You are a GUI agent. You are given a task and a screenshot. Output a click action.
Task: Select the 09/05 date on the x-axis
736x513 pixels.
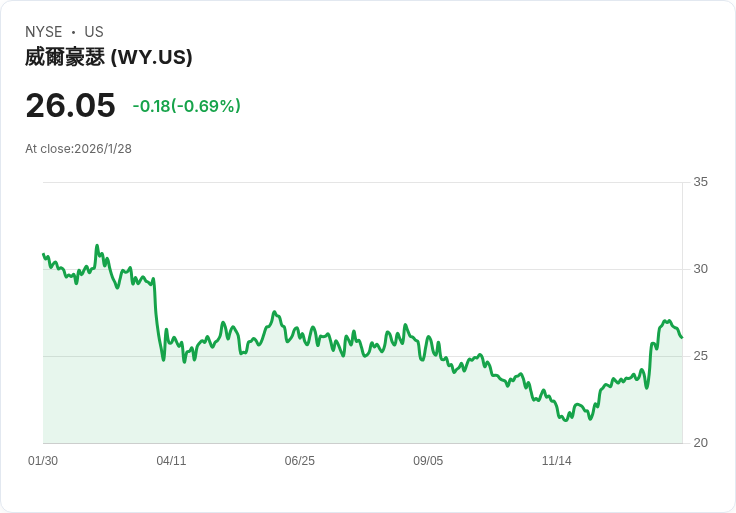(428, 461)
